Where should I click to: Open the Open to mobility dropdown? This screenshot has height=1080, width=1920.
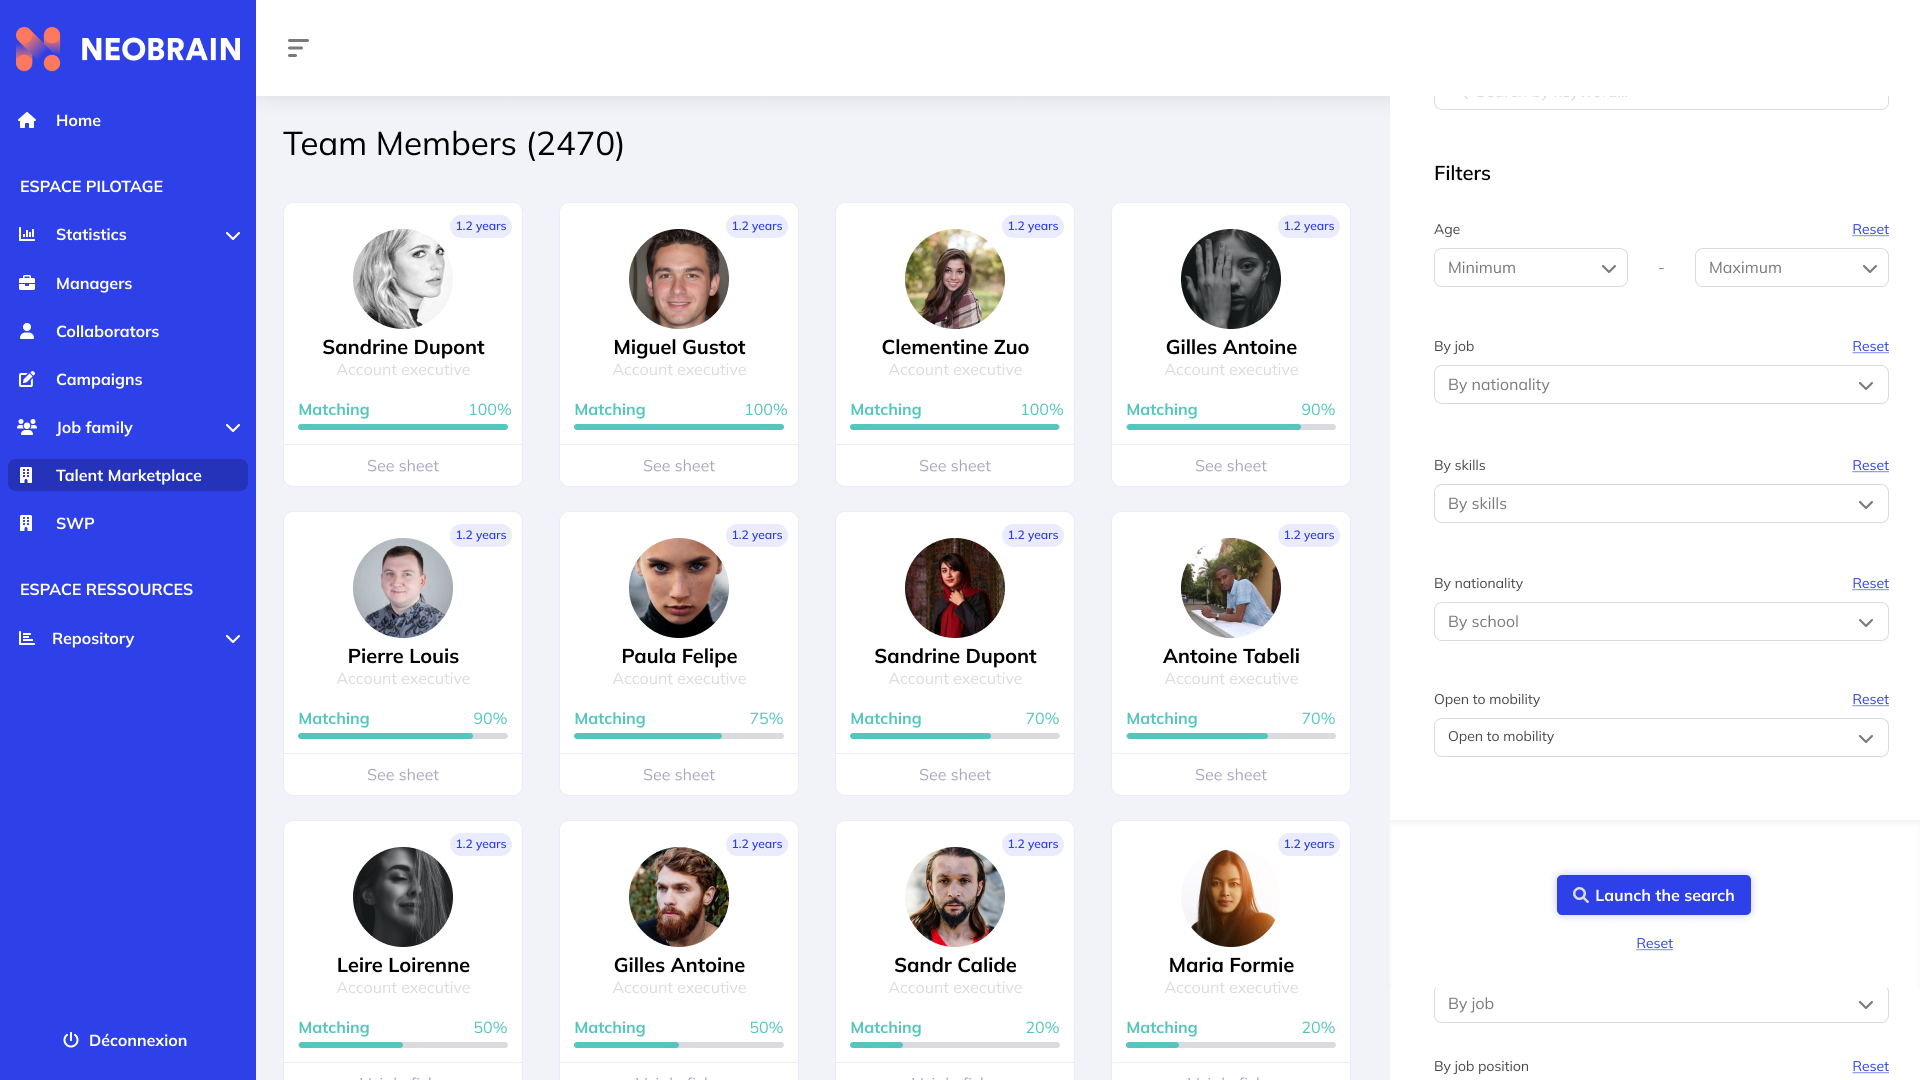click(1660, 737)
